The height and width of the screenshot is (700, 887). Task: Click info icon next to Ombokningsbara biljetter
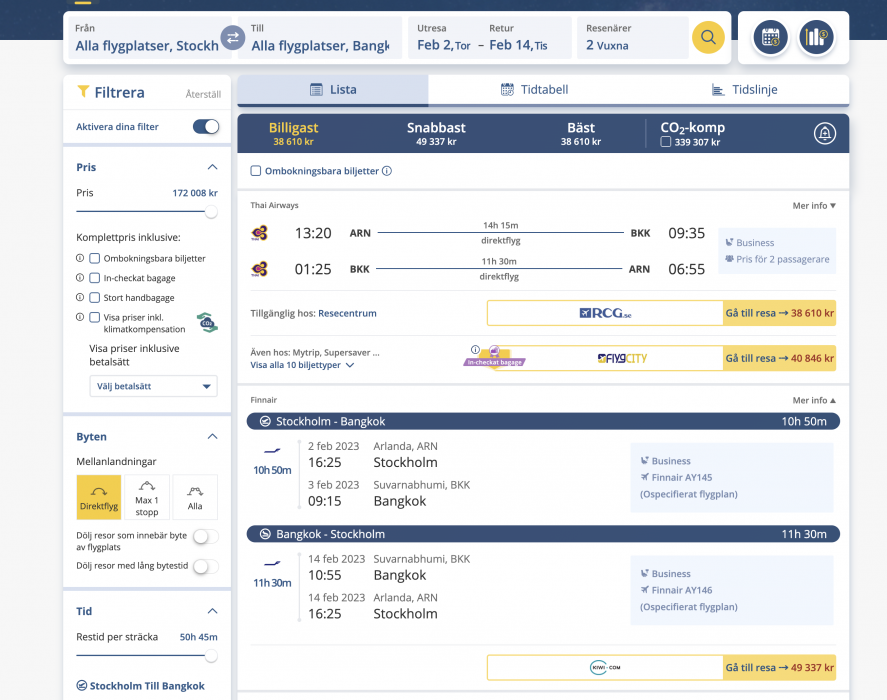pyautogui.click(x=387, y=171)
